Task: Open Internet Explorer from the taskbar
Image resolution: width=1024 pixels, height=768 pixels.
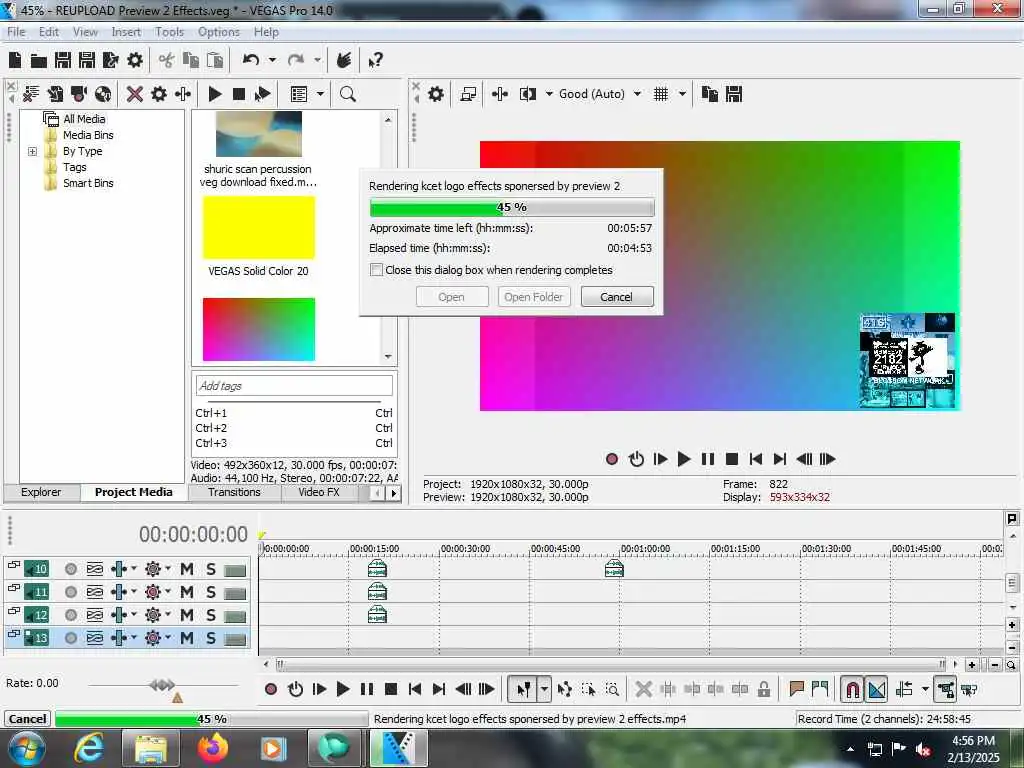Action: 89,748
